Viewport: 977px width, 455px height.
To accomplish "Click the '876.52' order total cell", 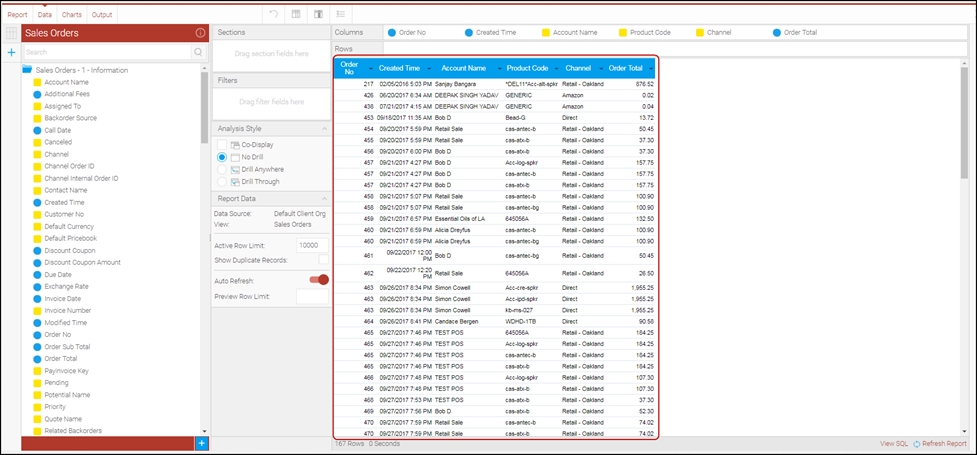I will [x=644, y=84].
